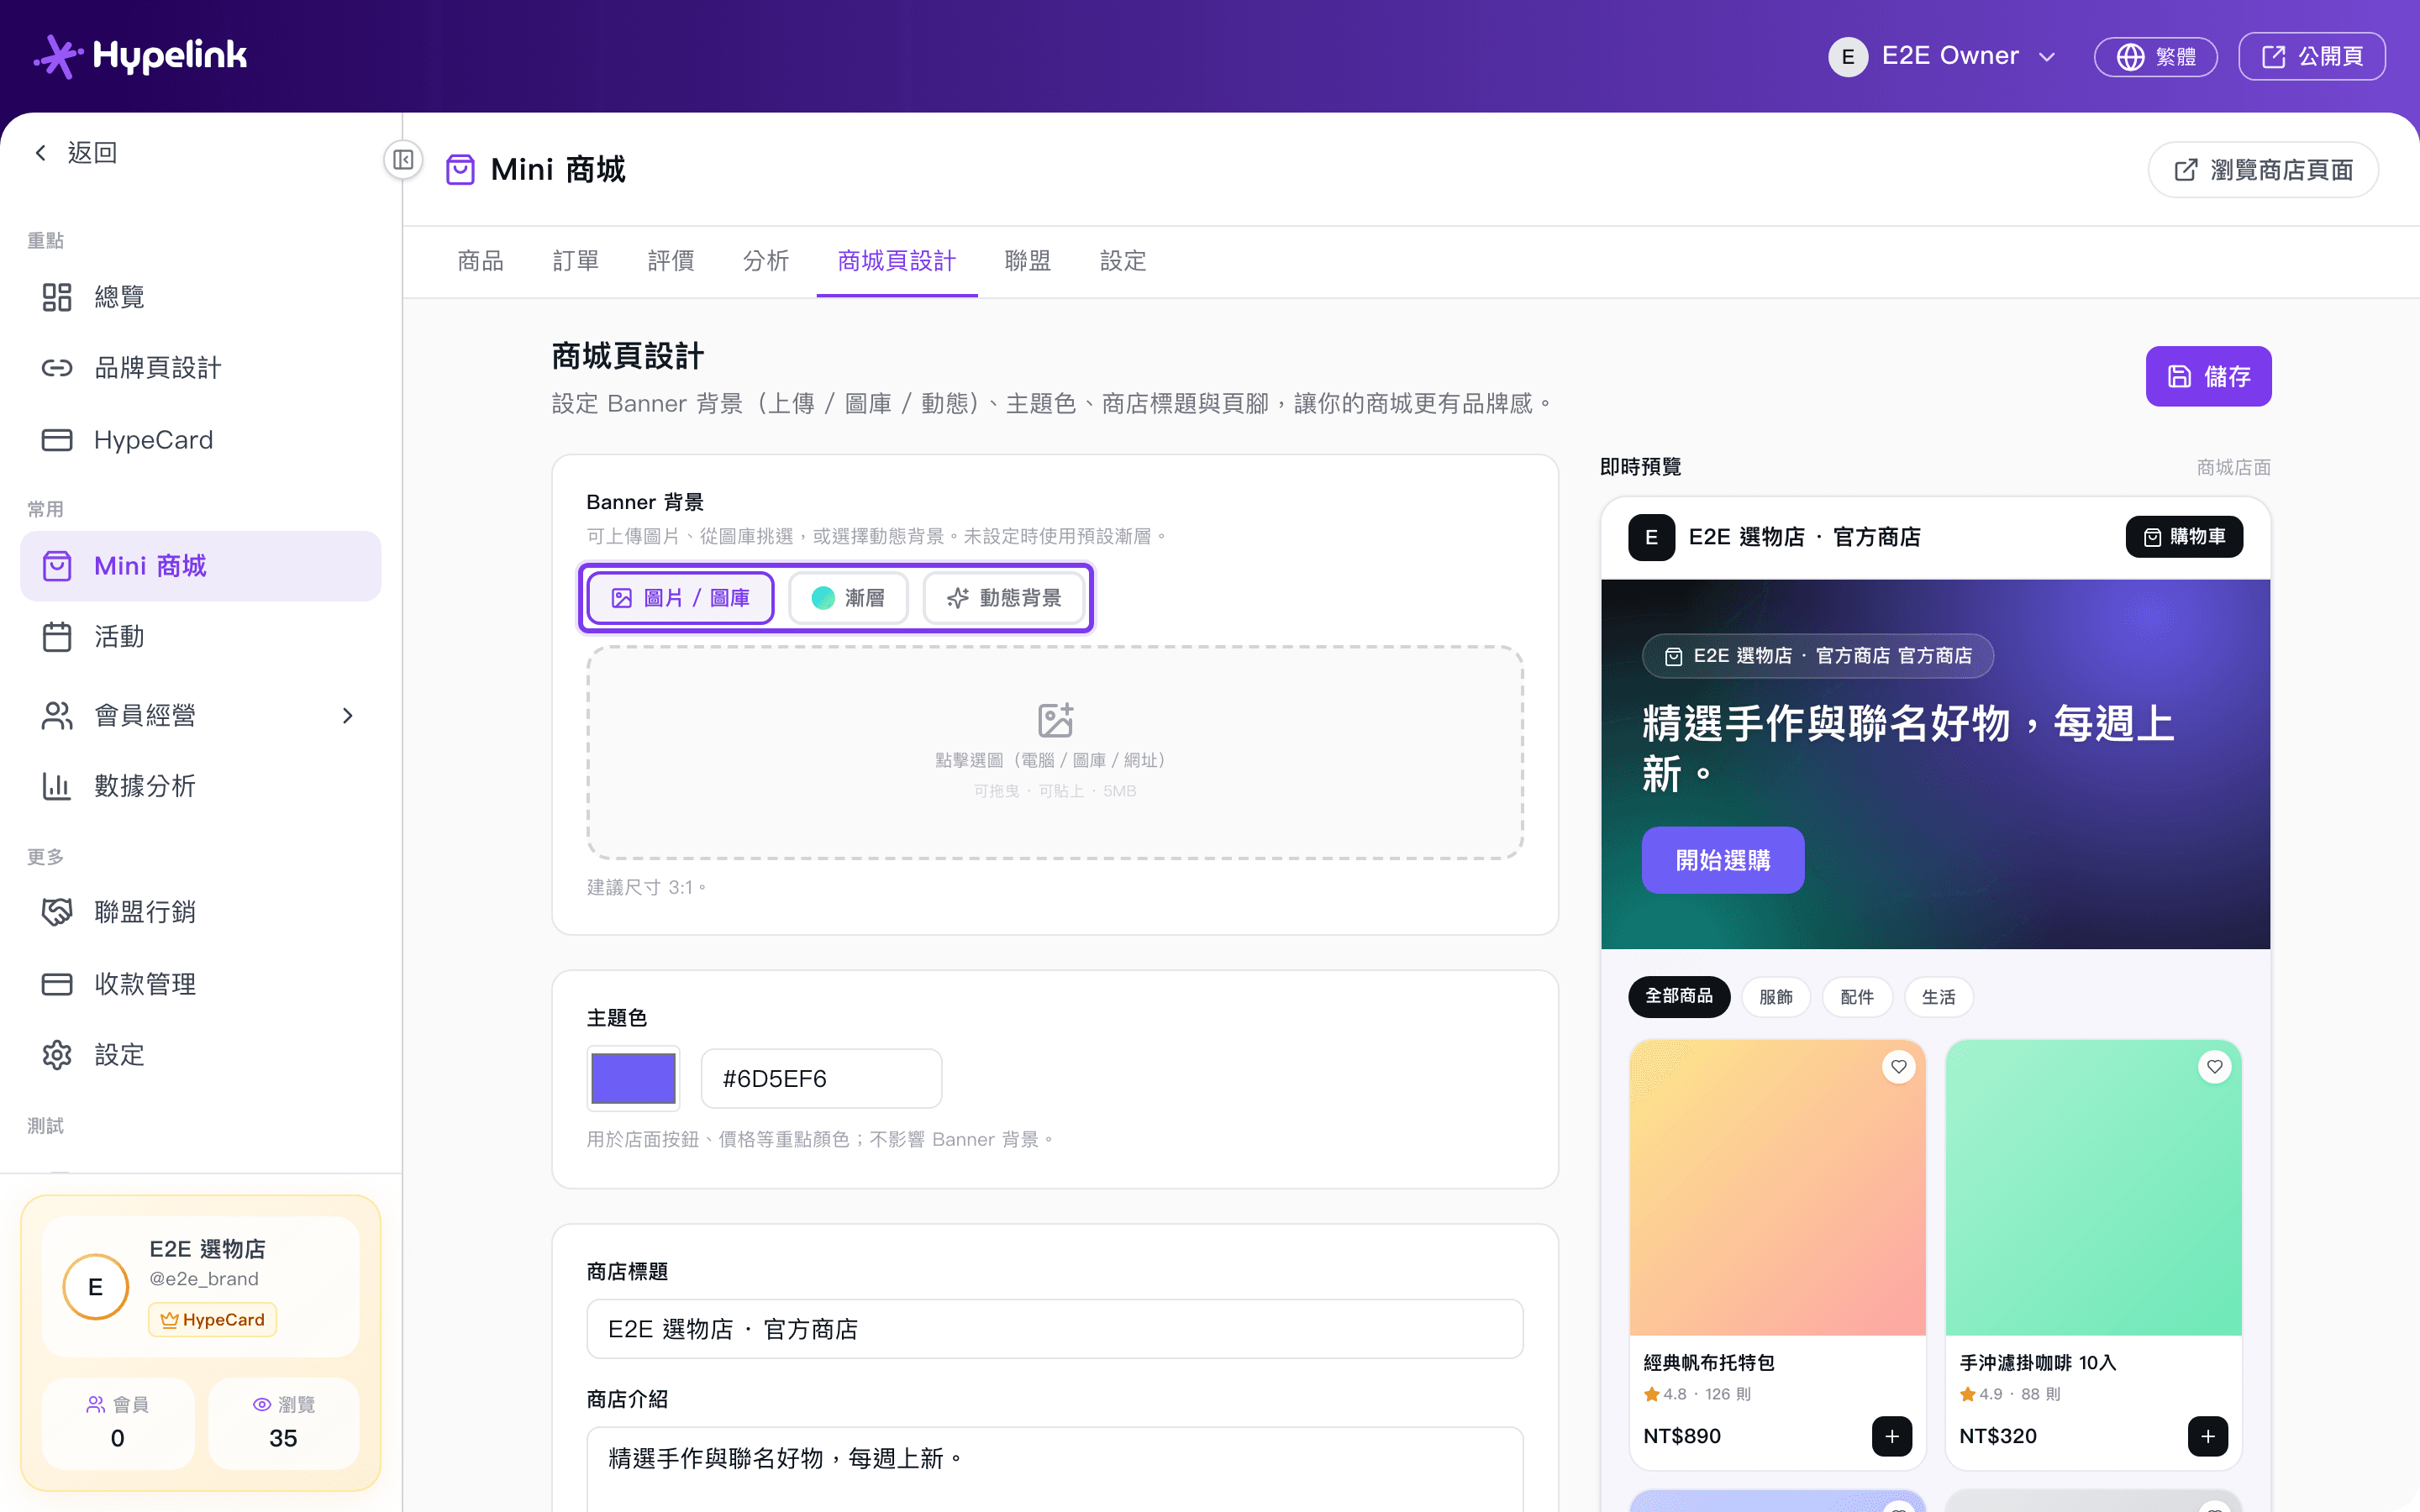
Task: Click the Mini 商城 page title bag icon
Action: [460, 169]
